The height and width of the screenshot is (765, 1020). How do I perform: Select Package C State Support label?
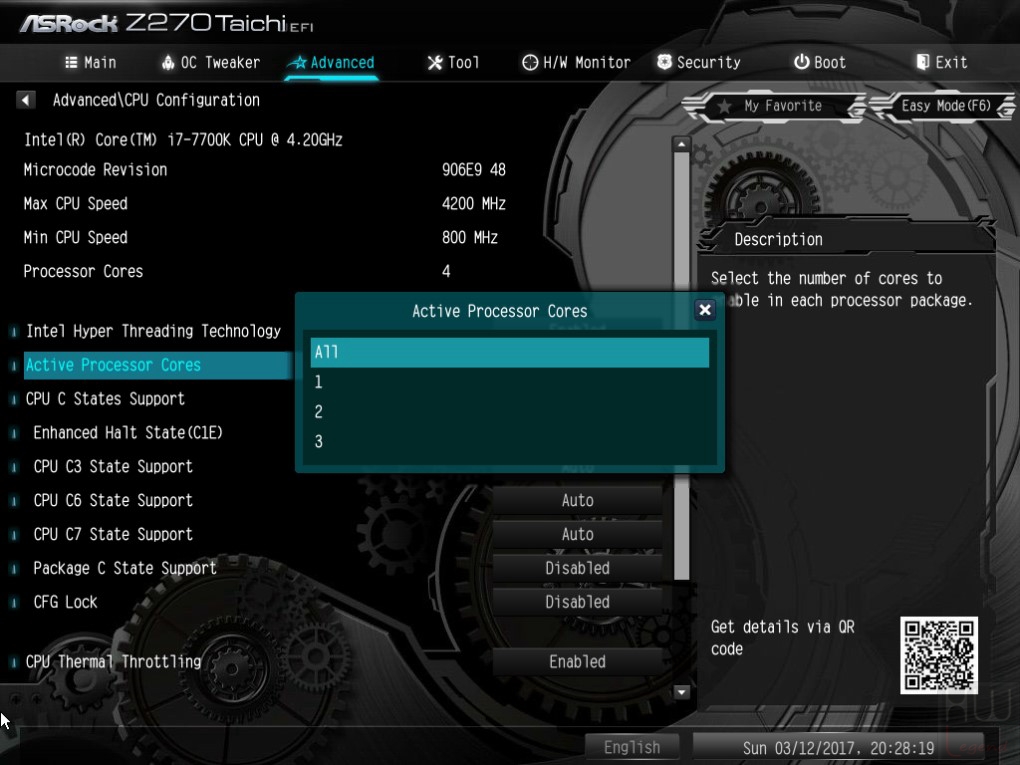tap(125, 568)
